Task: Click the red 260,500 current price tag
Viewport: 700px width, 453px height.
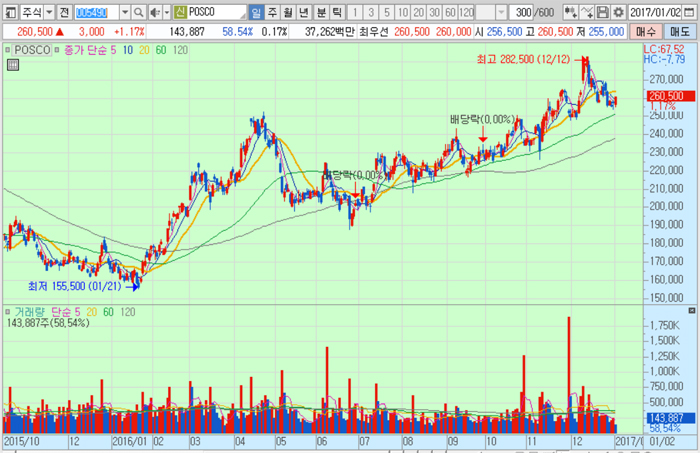Action: [671, 96]
